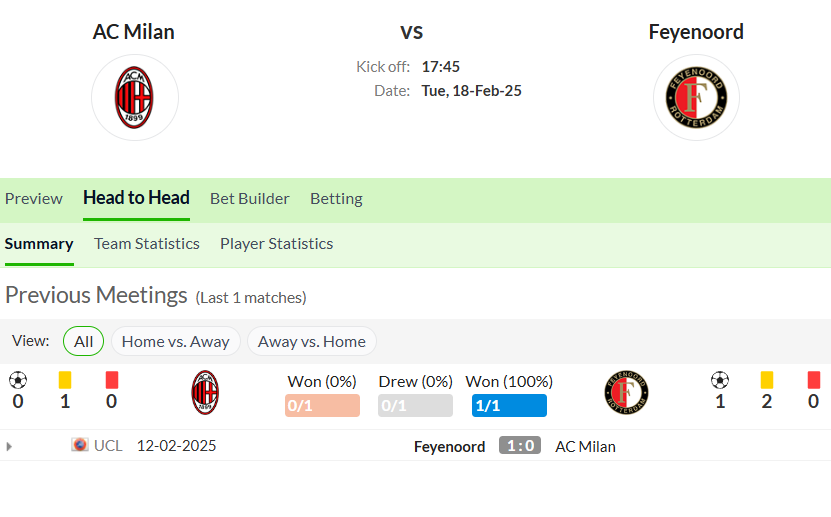Select Away vs. Home view filter
831x517 pixels.
312,341
